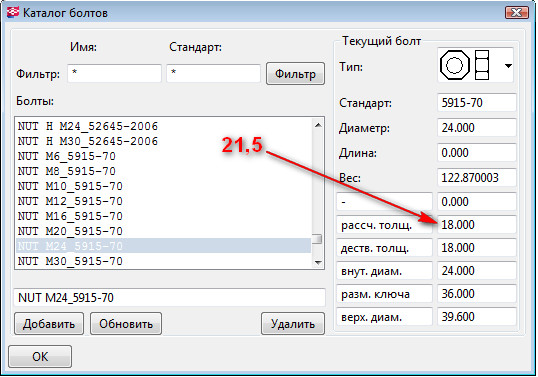Confirm with the OK button
The image size is (538, 377).
tap(40, 356)
